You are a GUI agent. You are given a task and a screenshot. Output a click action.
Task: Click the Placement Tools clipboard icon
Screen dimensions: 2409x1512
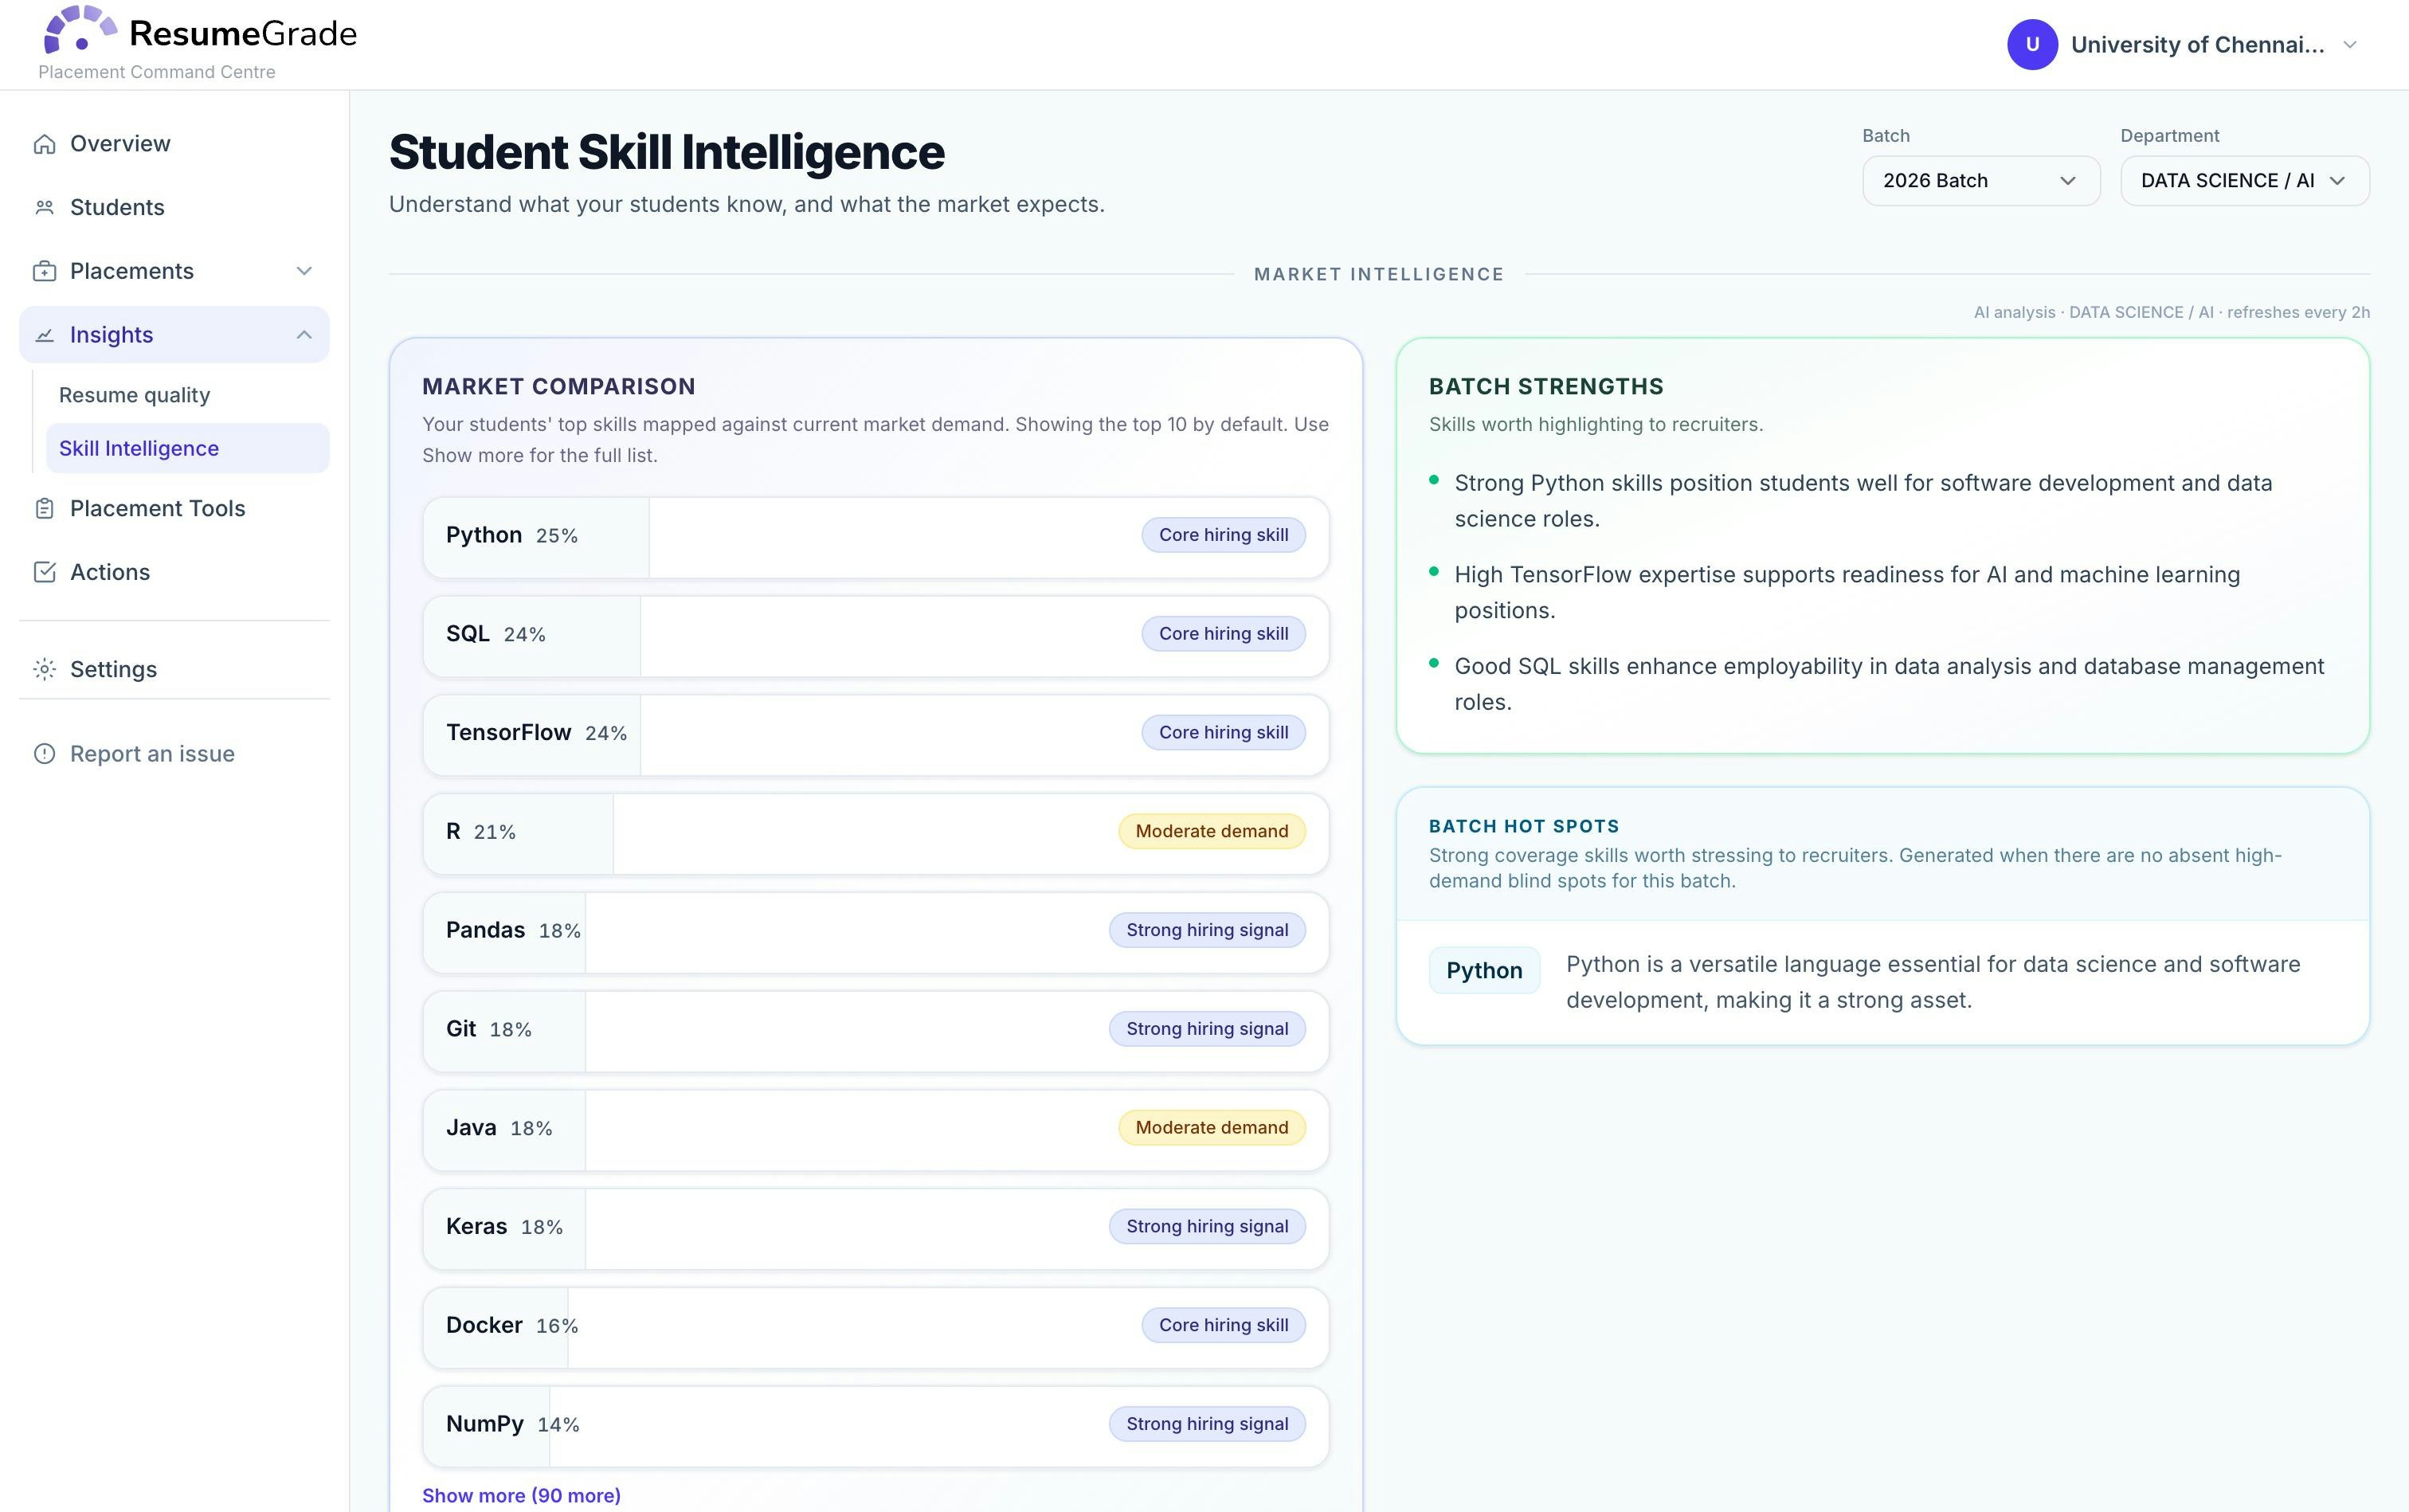[44, 509]
